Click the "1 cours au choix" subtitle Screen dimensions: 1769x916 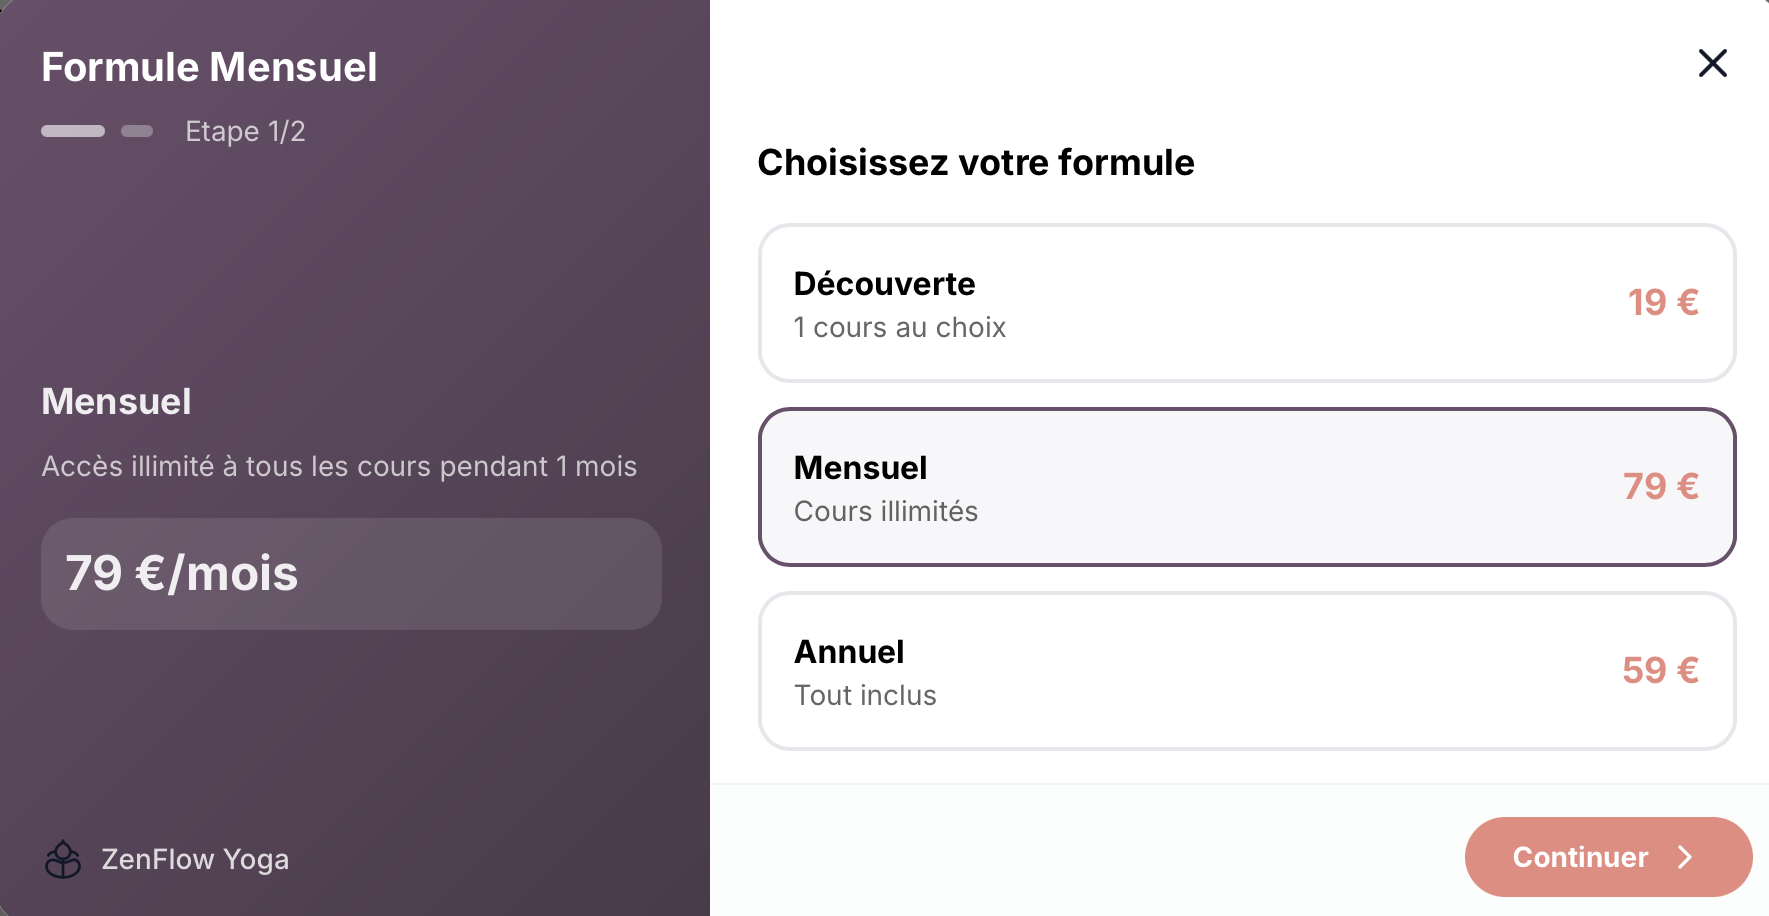[899, 327]
